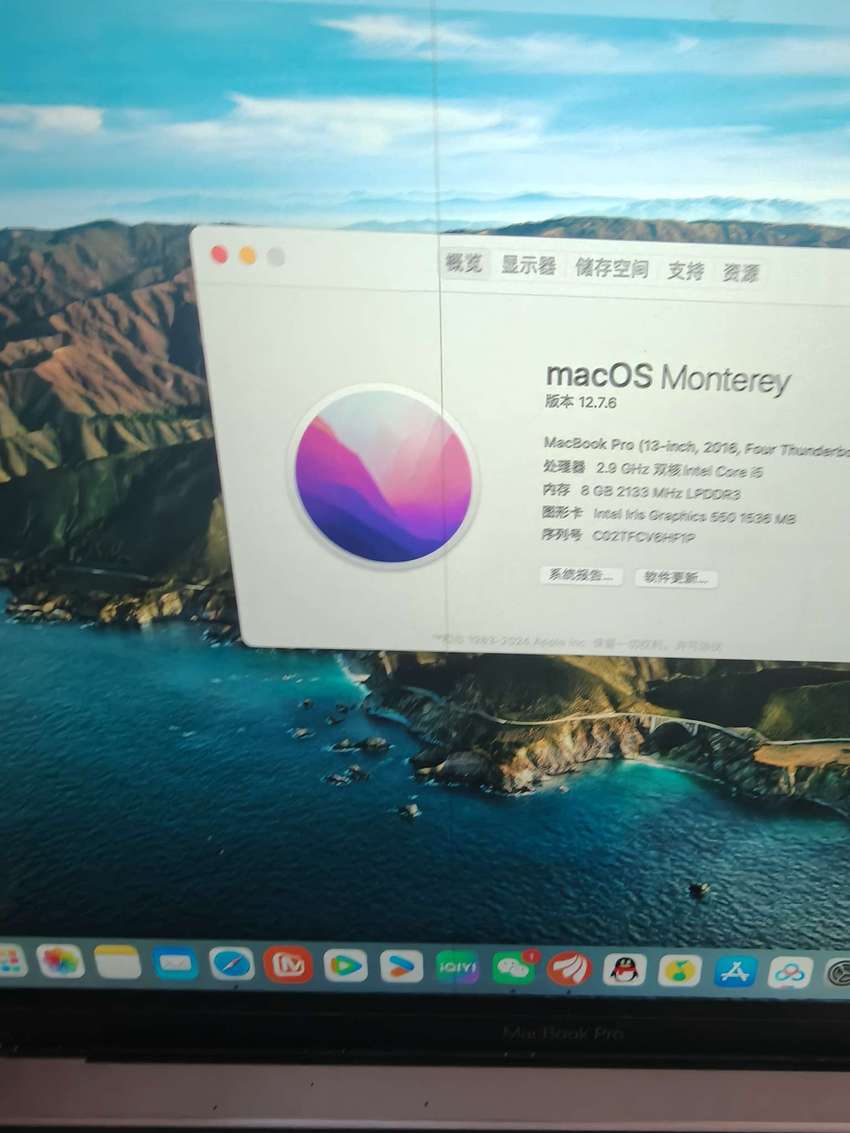Image resolution: width=850 pixels, height=1133 pixels.
Task: Click the serial number value after 序列号
Action: point(643,537)
